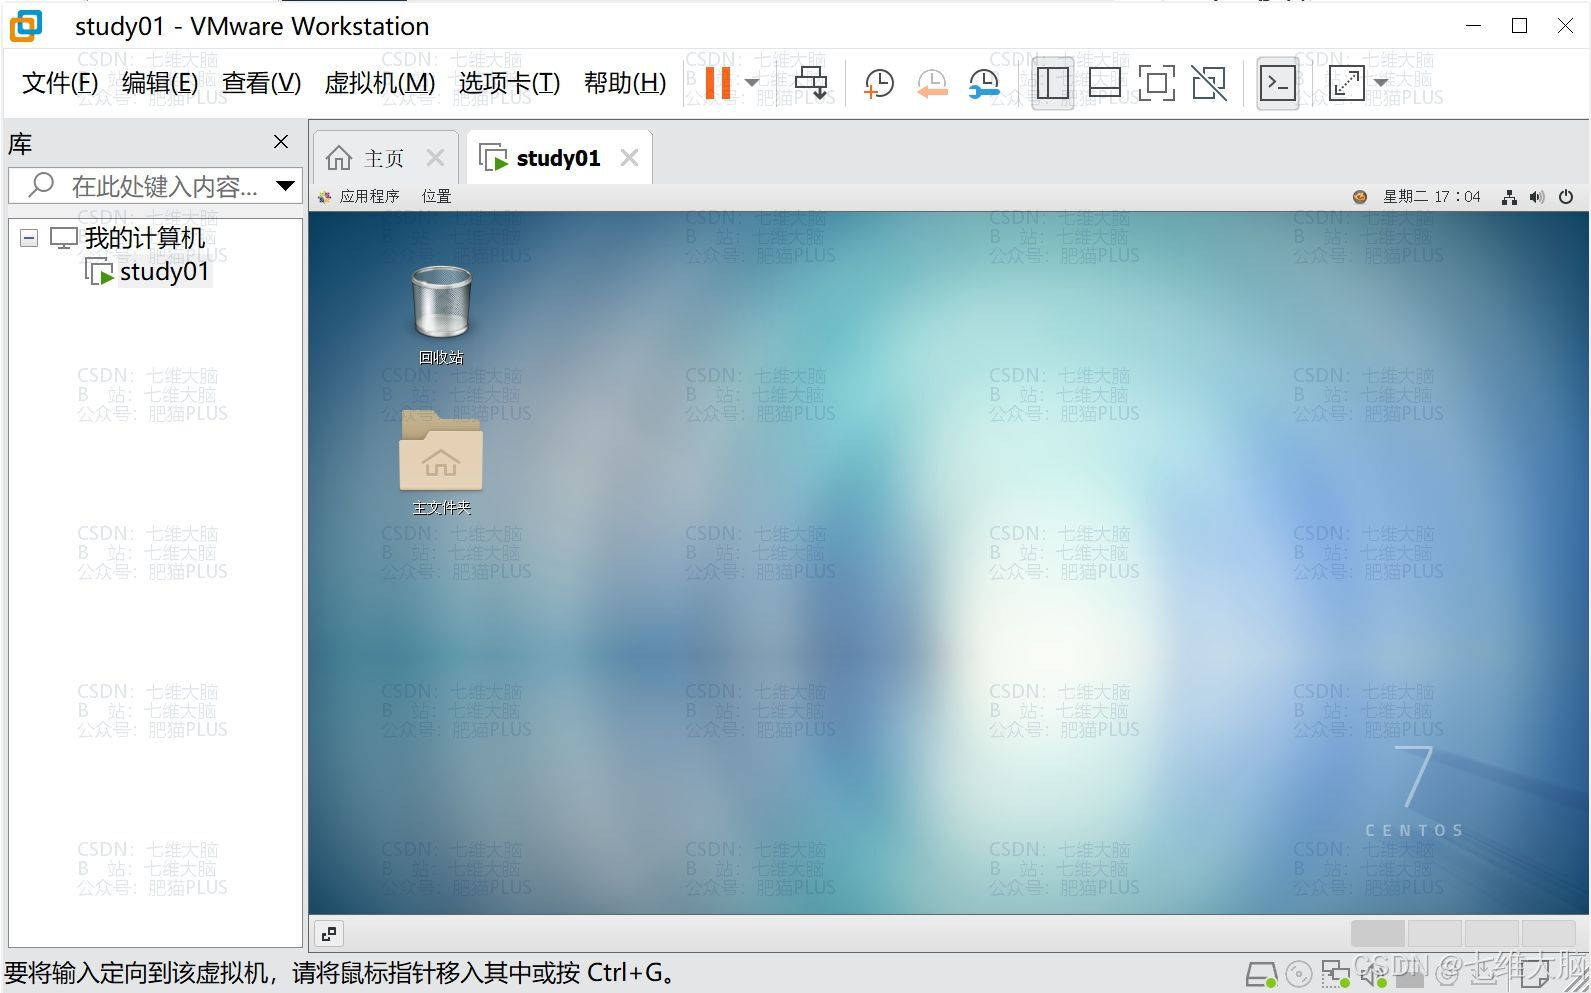
Task: Pause the virtual machine
Action: click(717, 82)
